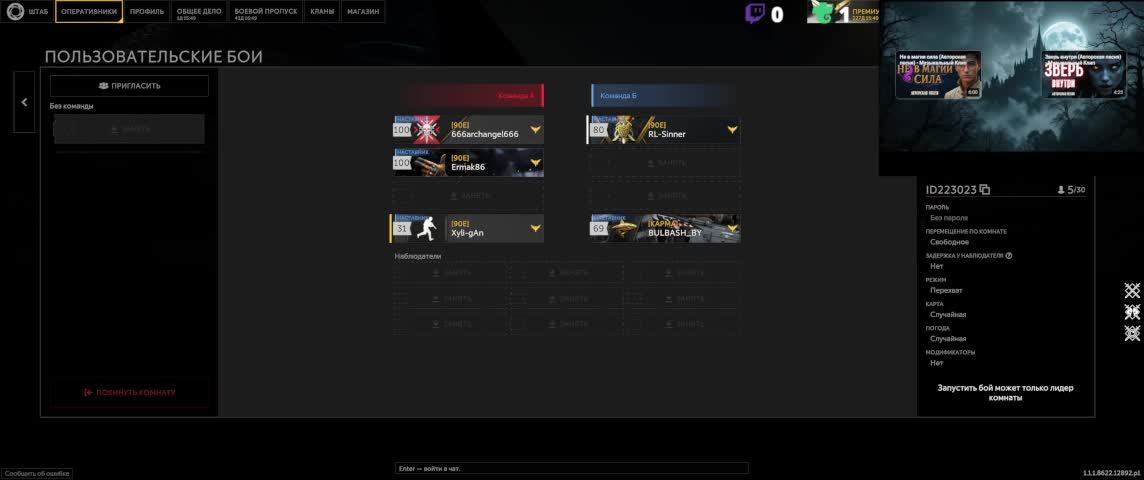Click the chat input field at the bottom

point(571,468)
